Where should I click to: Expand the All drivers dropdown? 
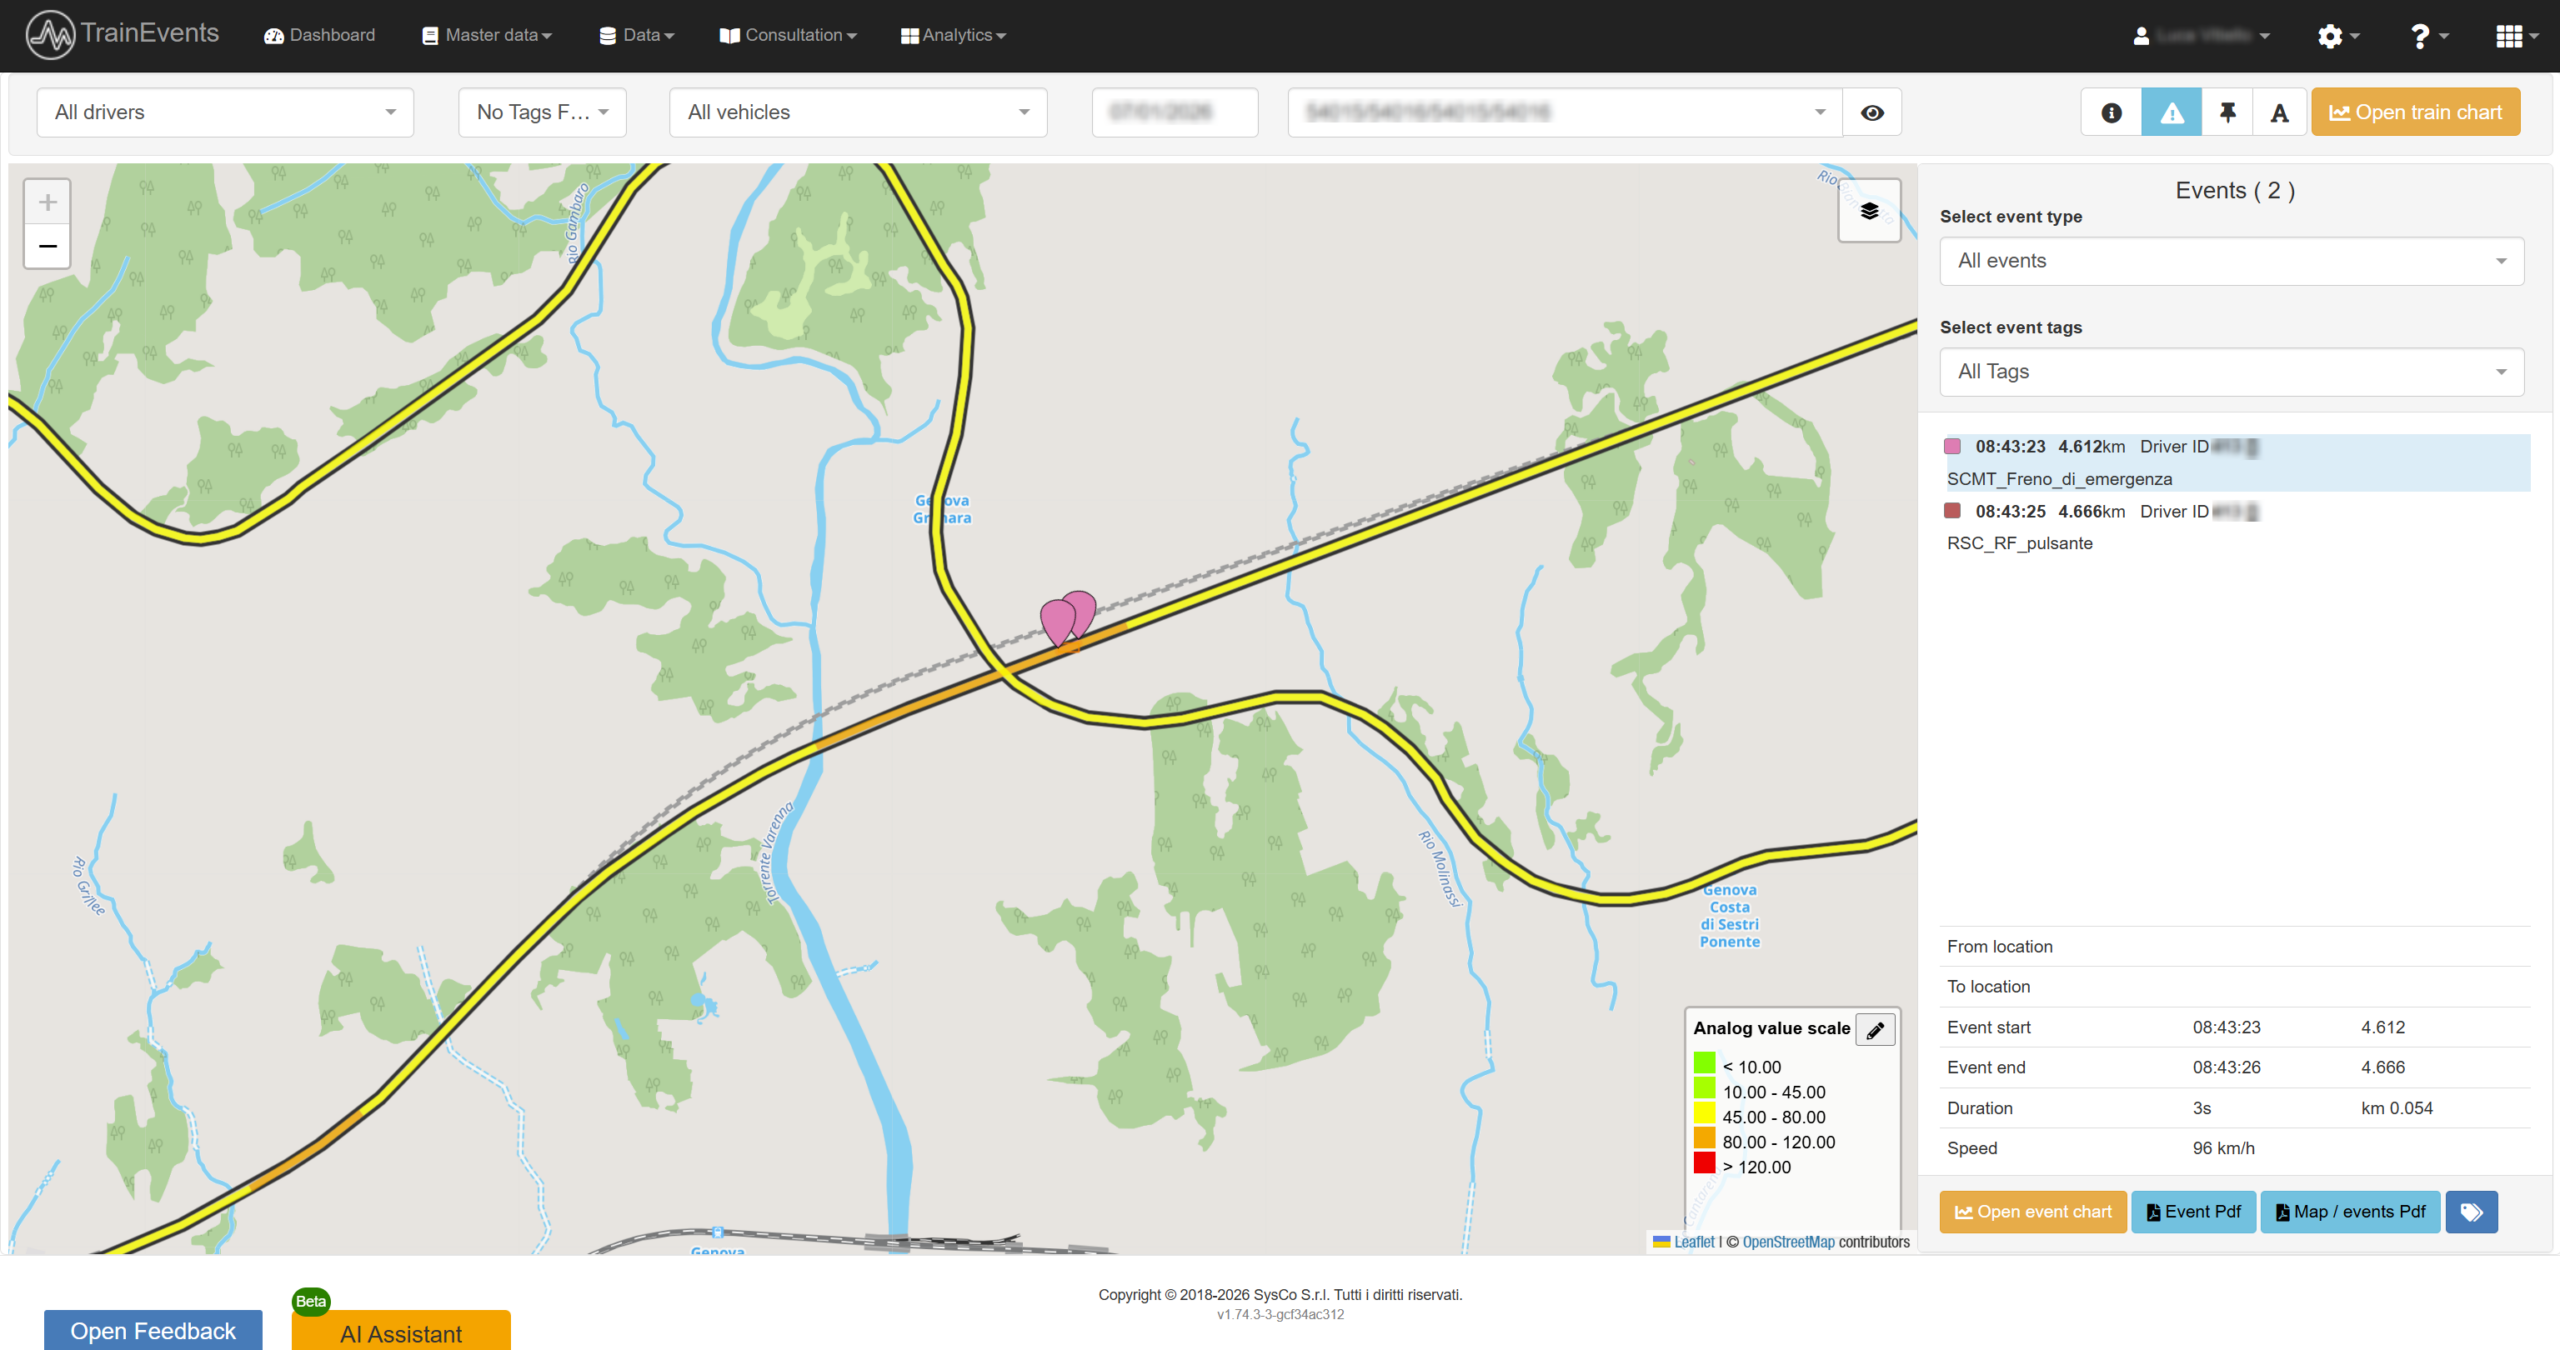coord(225,113)
